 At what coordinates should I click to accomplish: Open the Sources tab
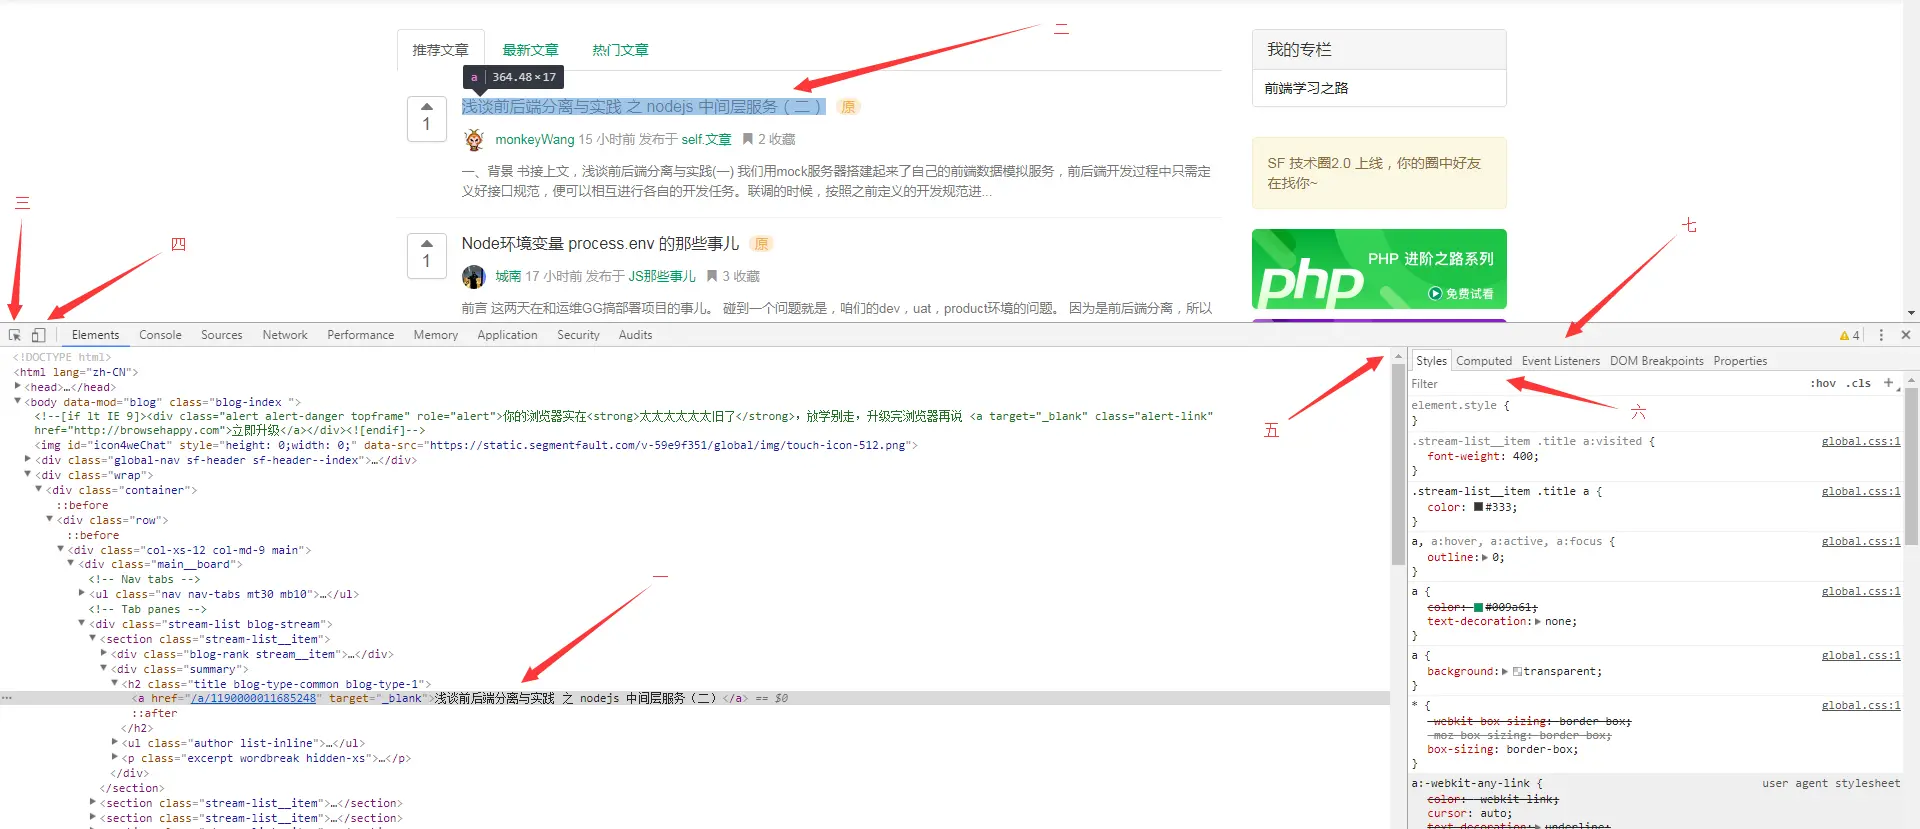pyautogui.click(x=222, y=335)
